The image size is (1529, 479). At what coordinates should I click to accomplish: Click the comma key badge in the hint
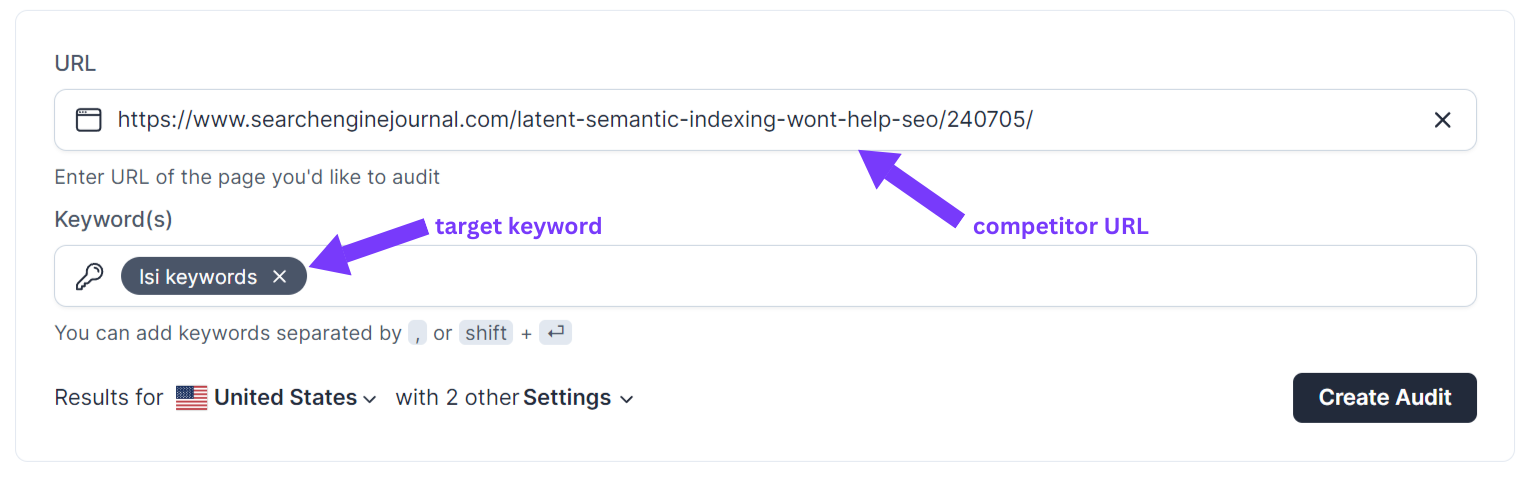click(x=418, y=333)
